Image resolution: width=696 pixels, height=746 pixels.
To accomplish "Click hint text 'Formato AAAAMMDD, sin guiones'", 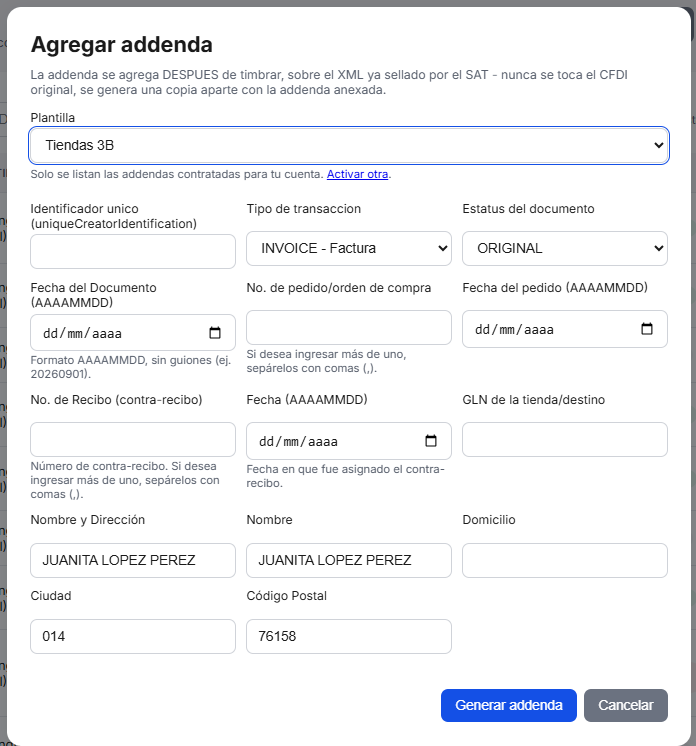I will pyautogui.click(x=131, y=367).
